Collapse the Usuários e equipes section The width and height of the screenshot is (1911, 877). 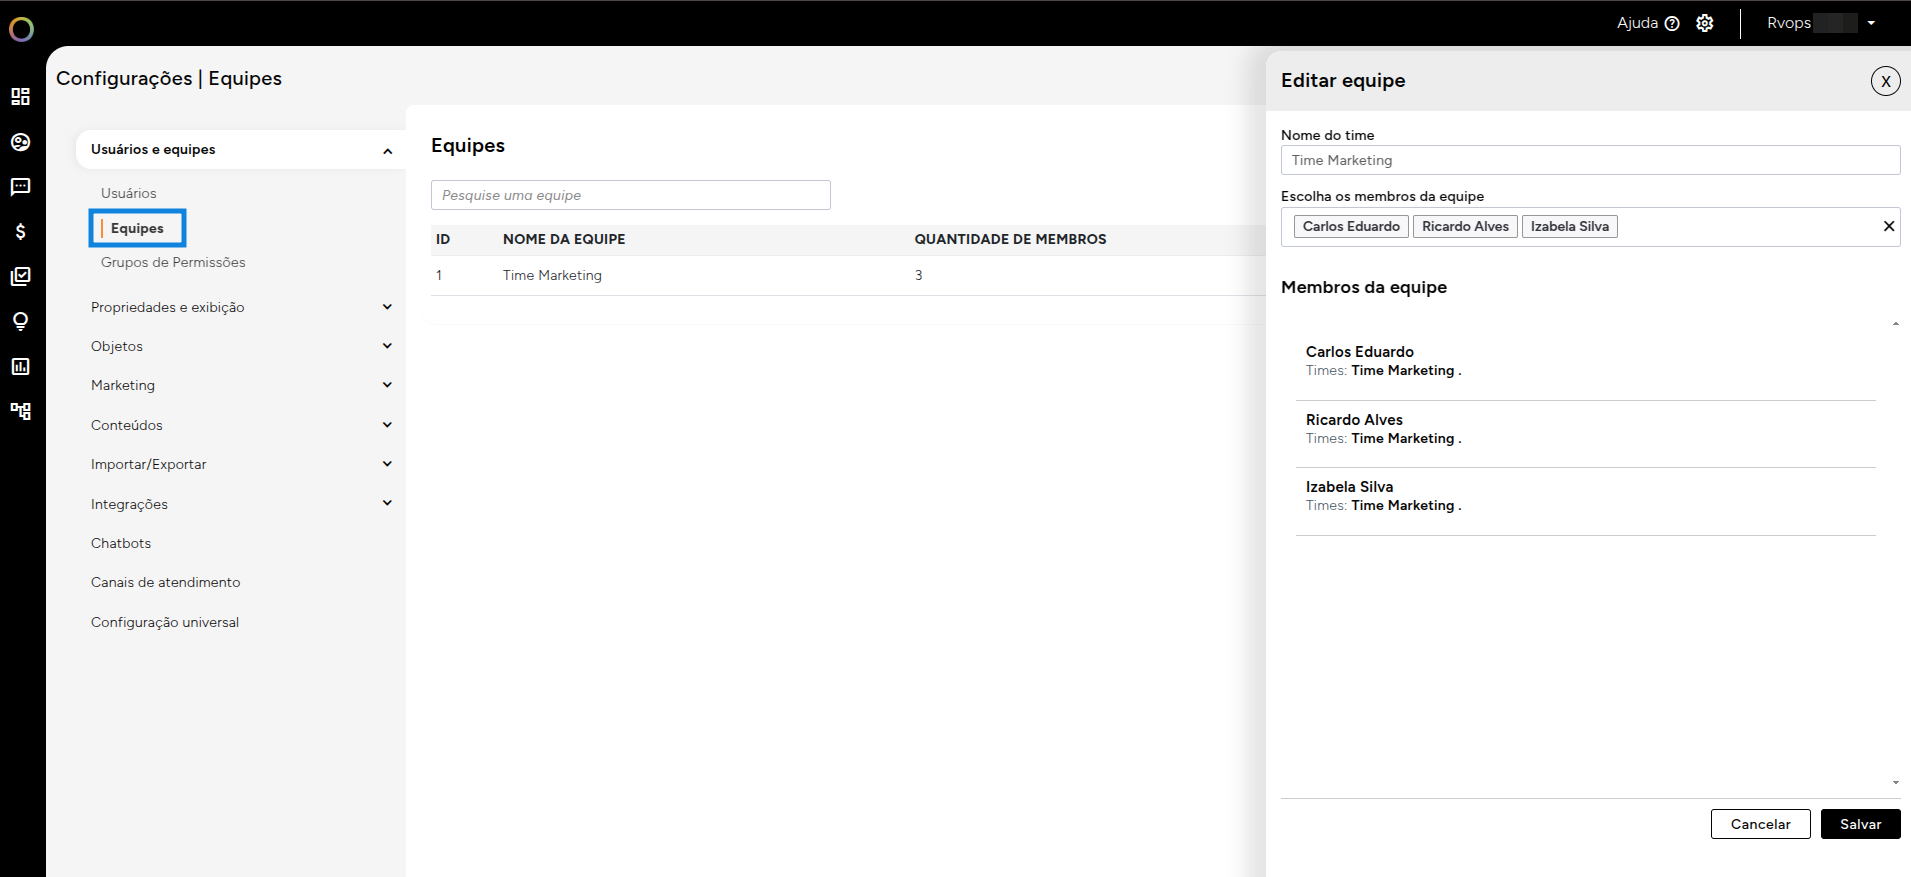tap(387, 150)
